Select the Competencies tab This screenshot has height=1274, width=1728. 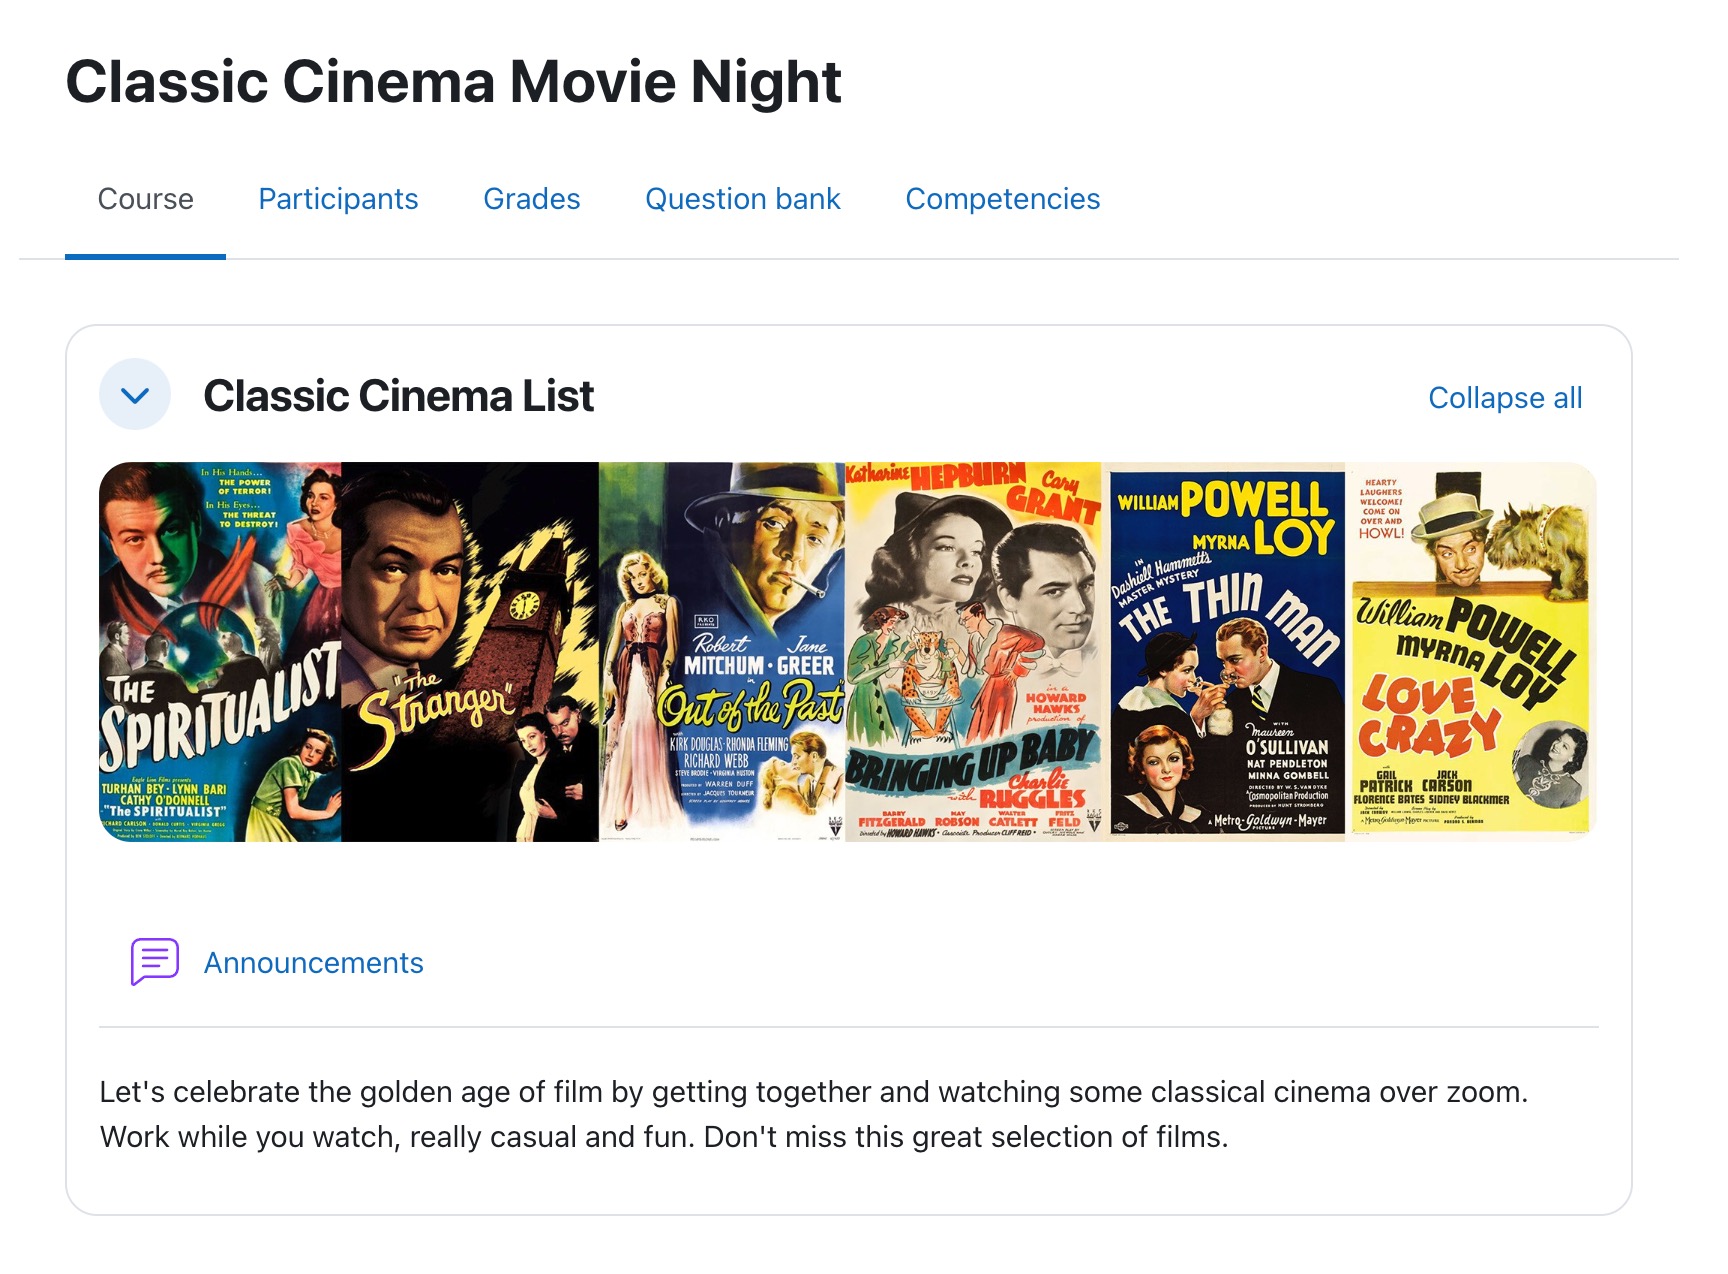[x=1002, y=199]
